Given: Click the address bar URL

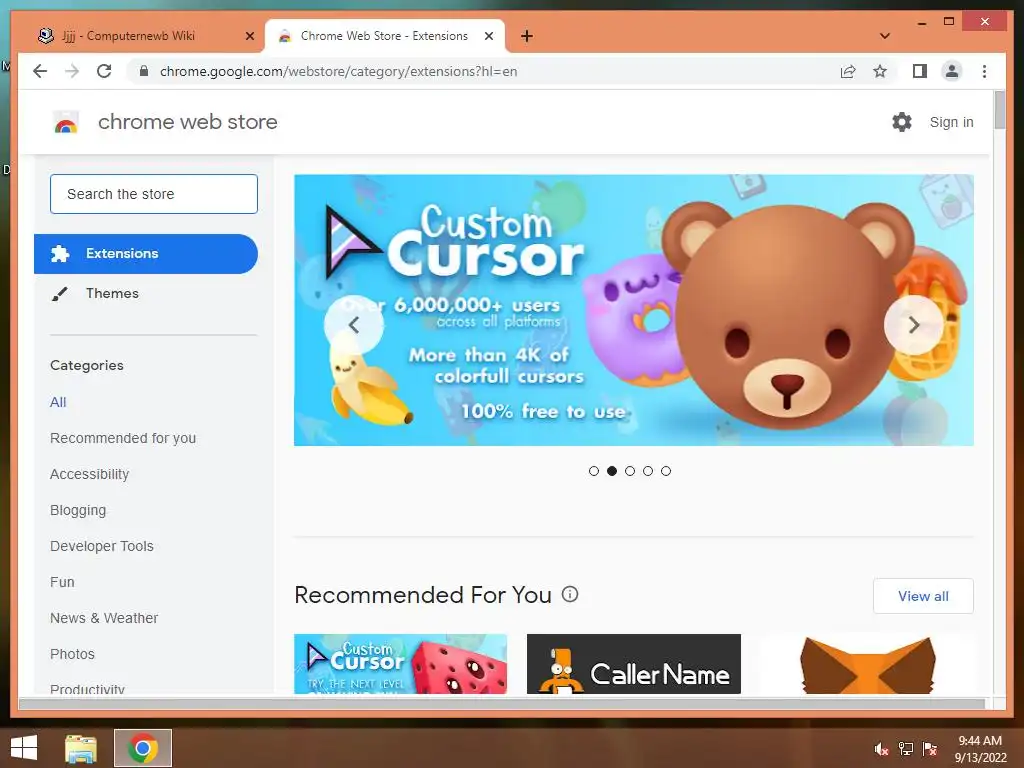Looking at the screenshot, I should (338, 71).
